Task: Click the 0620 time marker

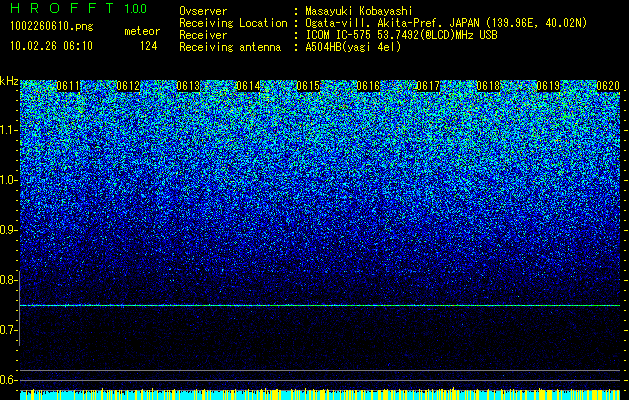Action: tap(608, 86)
